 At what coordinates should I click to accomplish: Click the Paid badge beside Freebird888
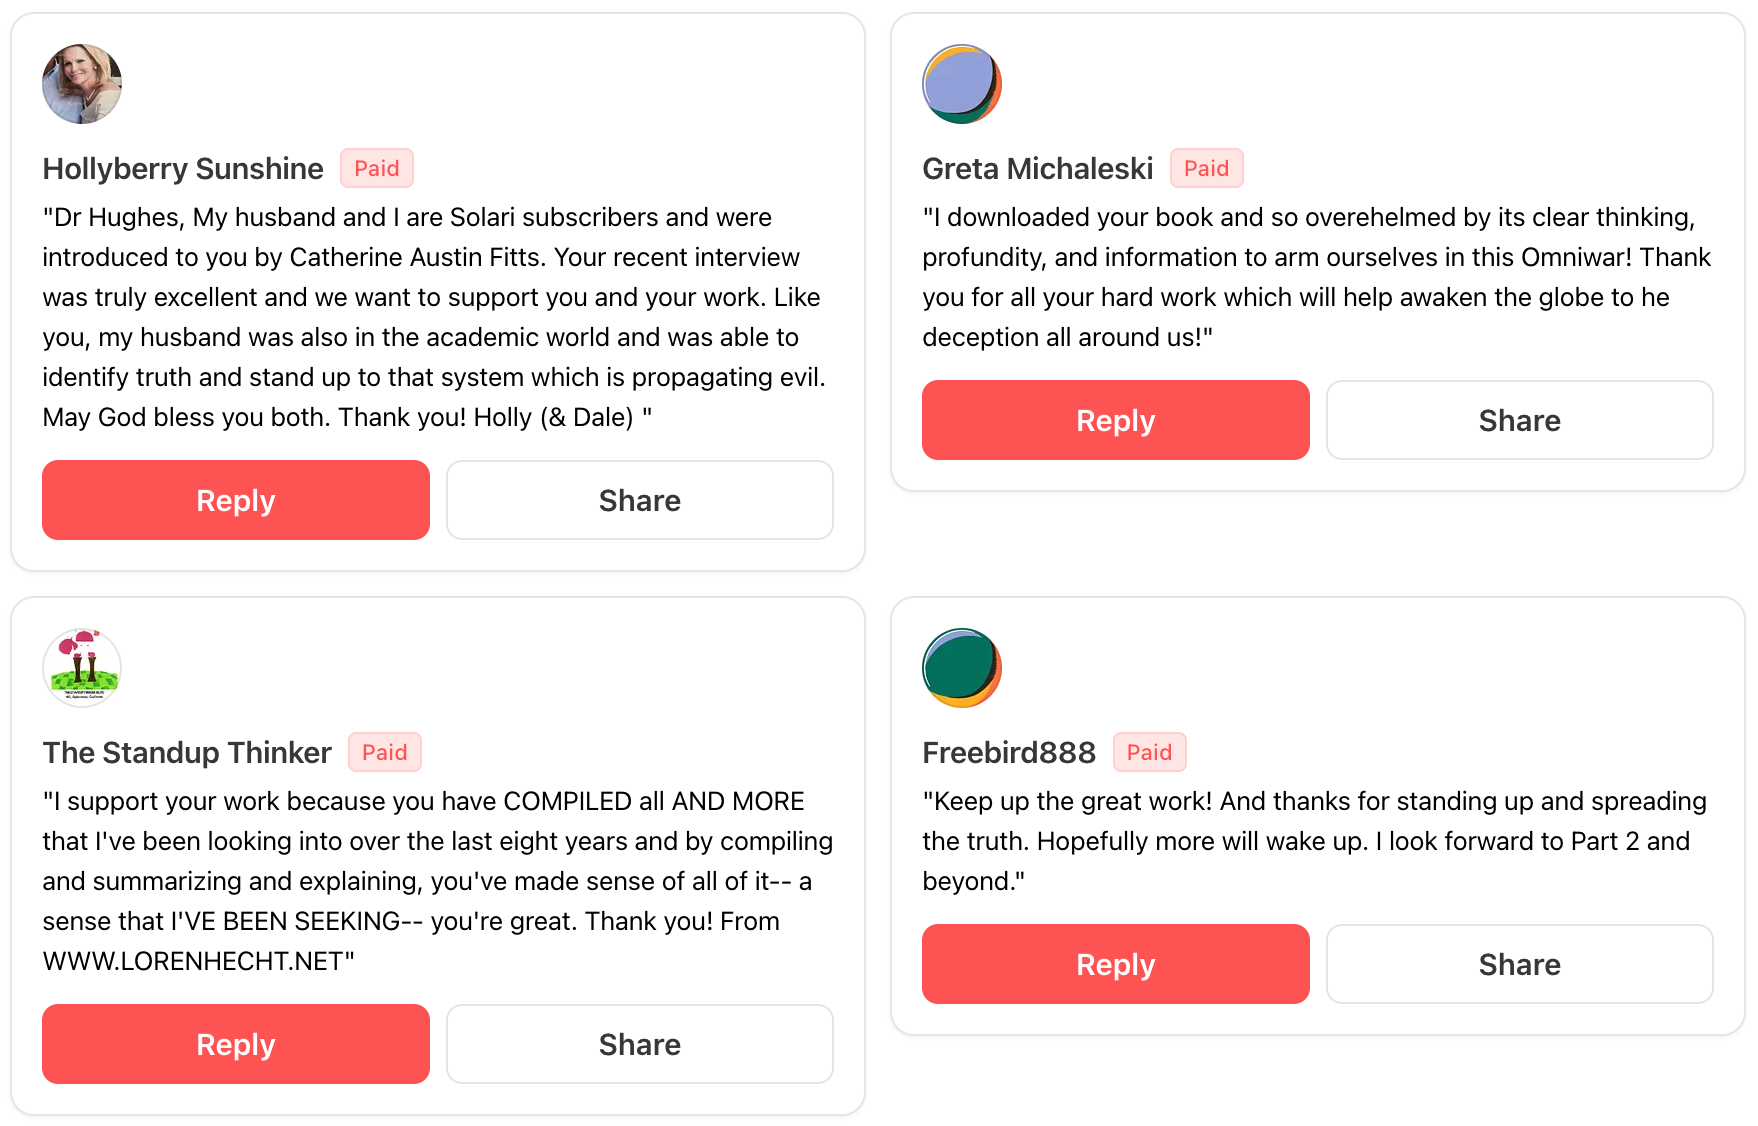pyautogui.click(x=1150, y=752)
